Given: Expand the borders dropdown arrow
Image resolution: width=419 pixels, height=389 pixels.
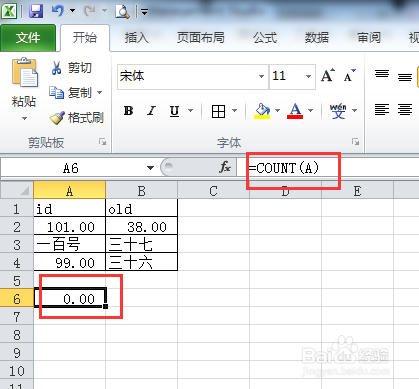Looking at the screenshot, I should point(235,110).
